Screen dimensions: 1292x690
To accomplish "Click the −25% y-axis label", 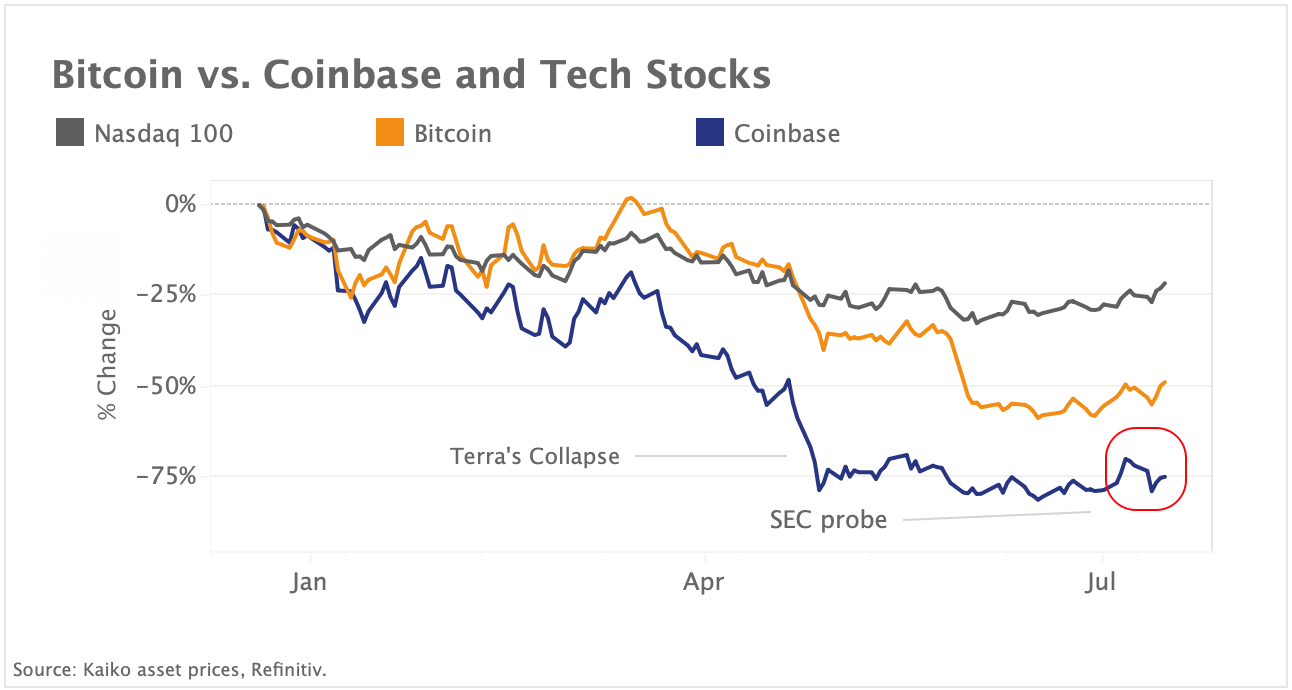I will point(168,295).
